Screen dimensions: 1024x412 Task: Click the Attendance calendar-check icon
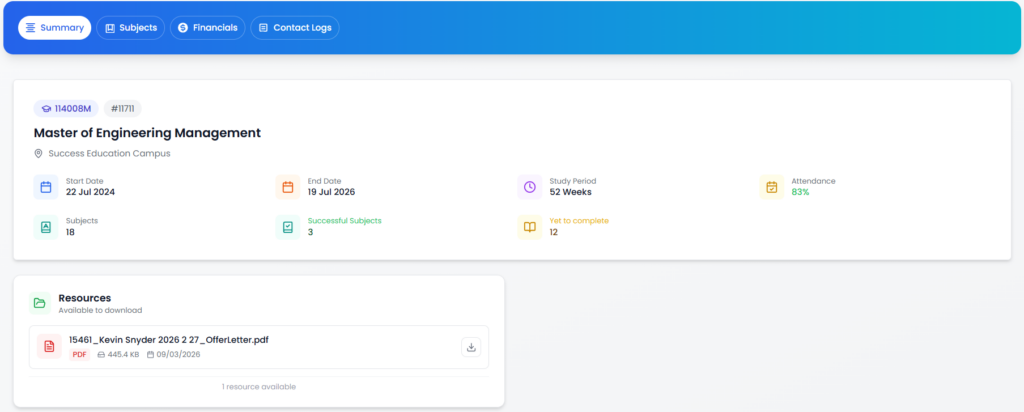771,187
